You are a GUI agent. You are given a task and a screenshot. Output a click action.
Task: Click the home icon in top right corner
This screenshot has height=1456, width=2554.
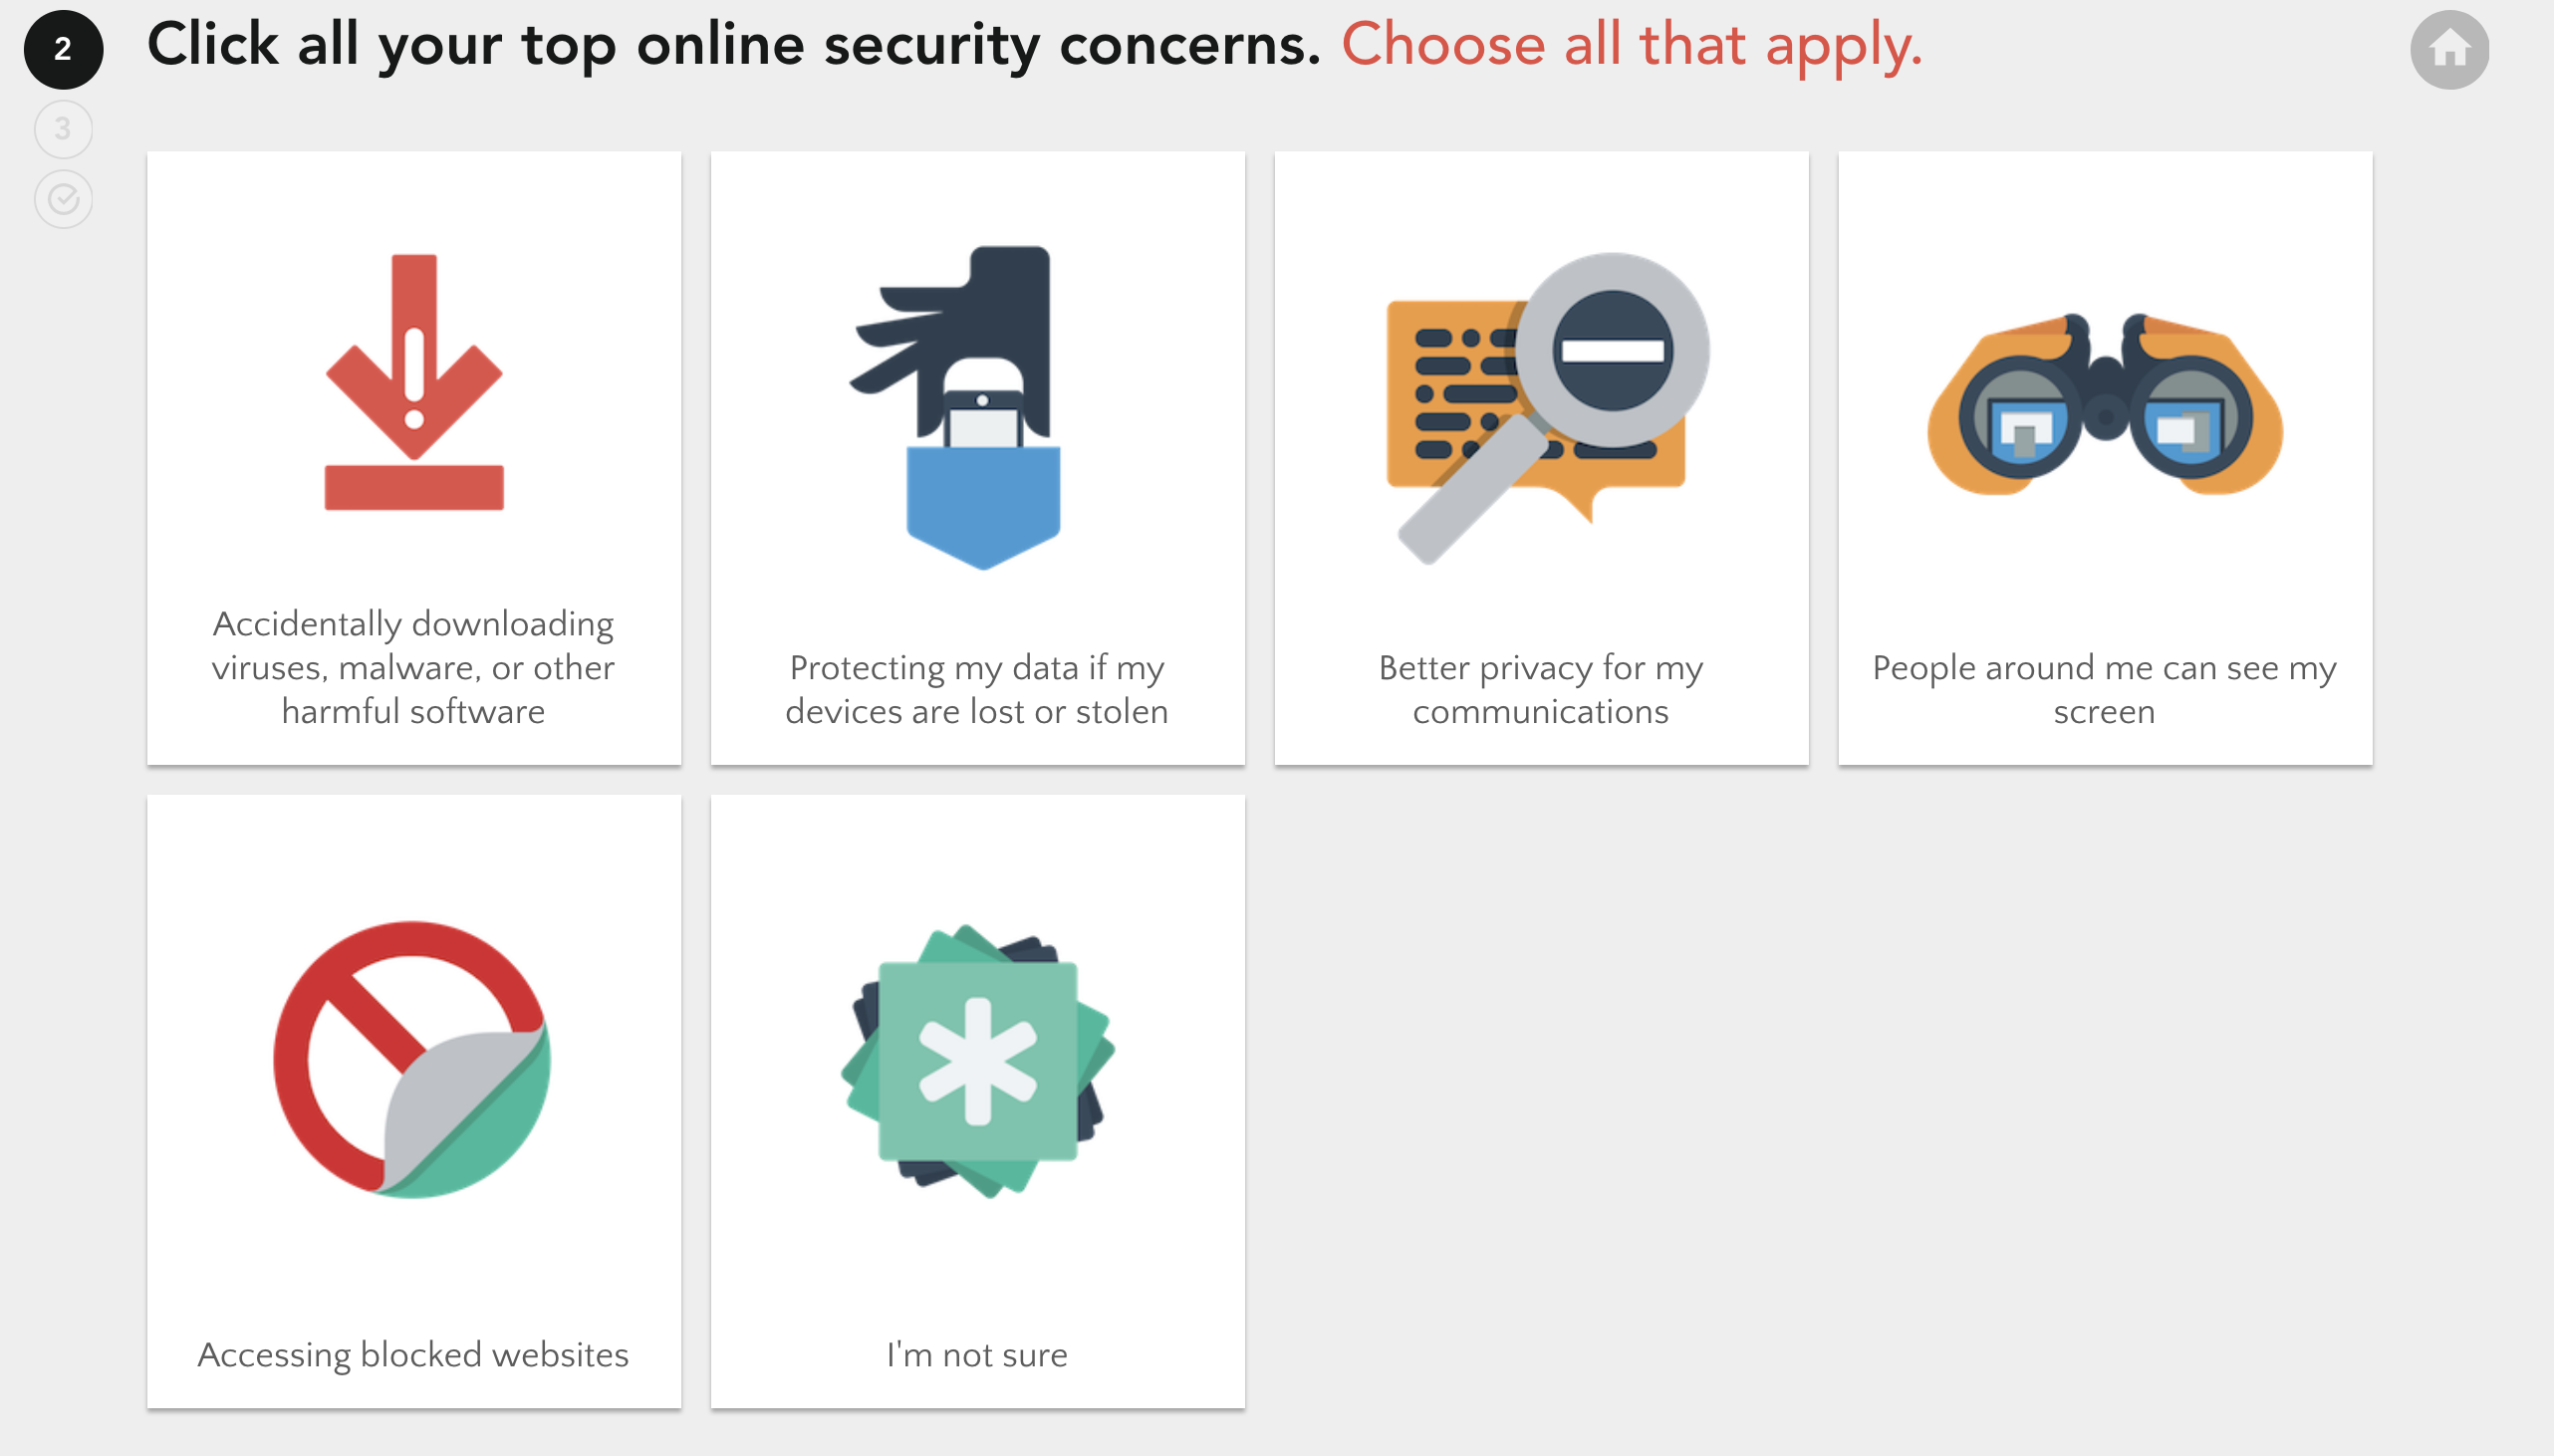pos(2452,48)
